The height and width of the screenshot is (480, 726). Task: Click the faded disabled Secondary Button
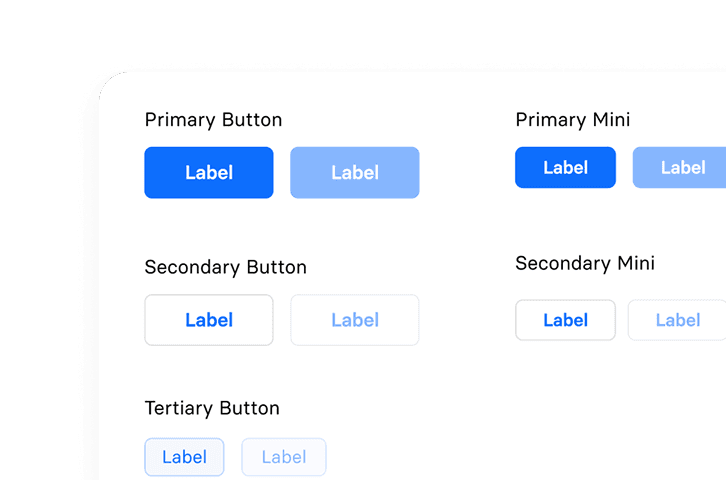click(x=355, y=320)
